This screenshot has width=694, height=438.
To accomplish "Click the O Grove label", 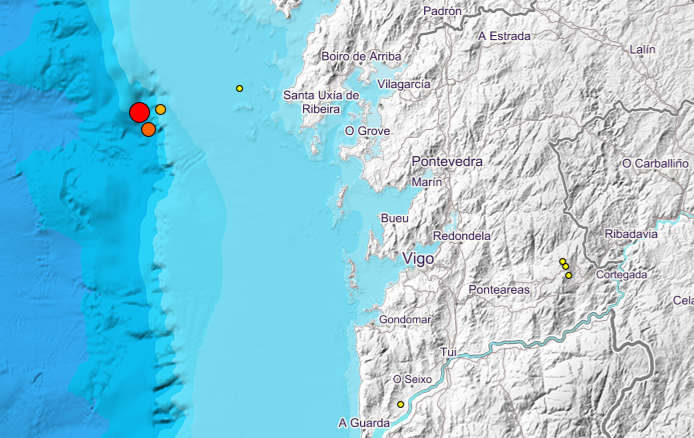I will (367, 131).
